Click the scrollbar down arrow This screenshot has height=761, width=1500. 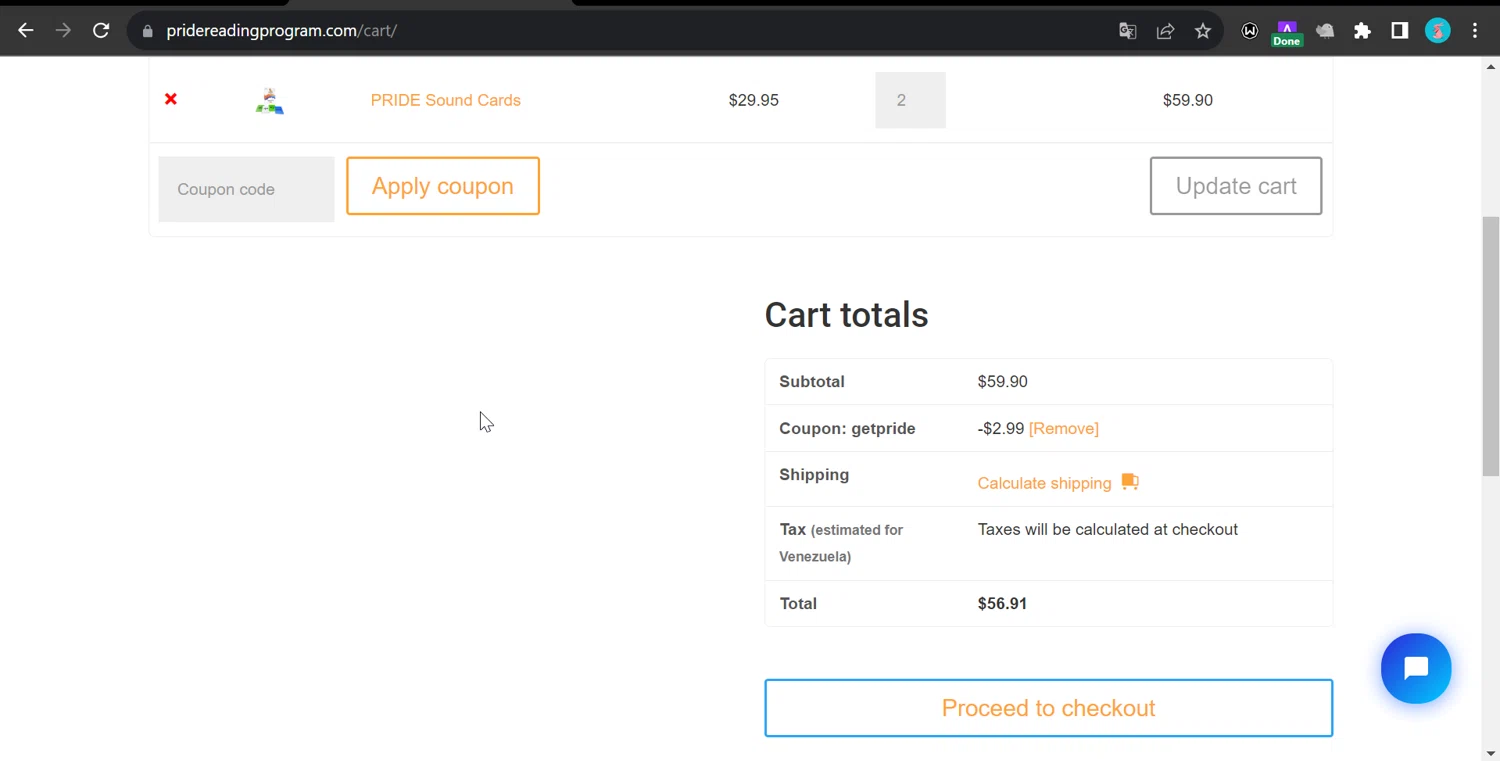click(x=1491, y=752)
